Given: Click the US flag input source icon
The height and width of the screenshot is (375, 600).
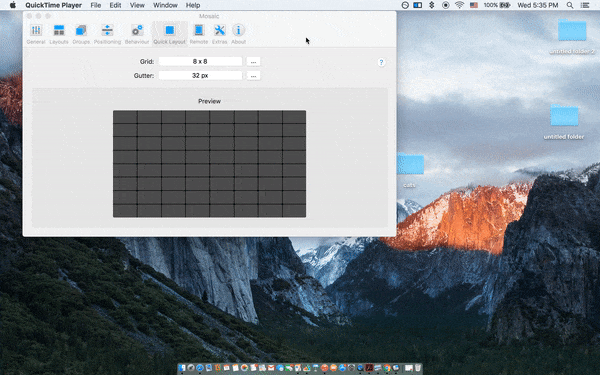Looking at the screenshot, I should [474, 5].
